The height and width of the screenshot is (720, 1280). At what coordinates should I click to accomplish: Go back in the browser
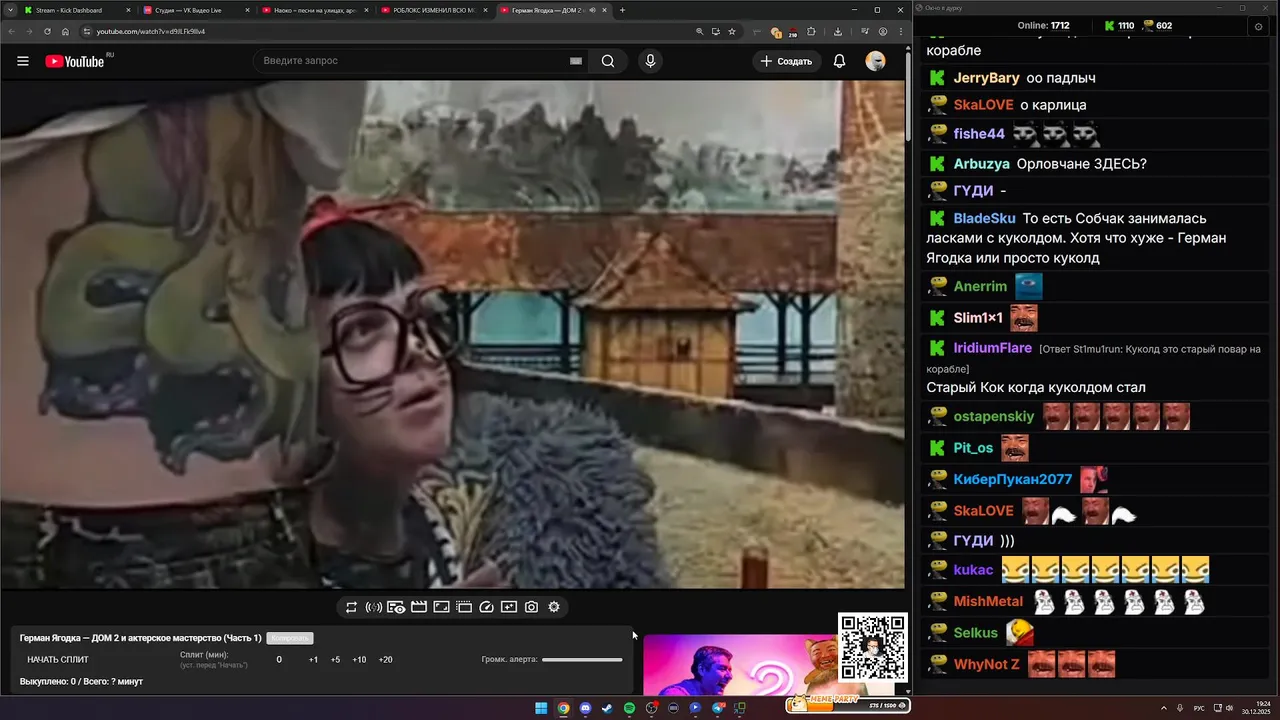pyautogui.click(x=11, y=31)
